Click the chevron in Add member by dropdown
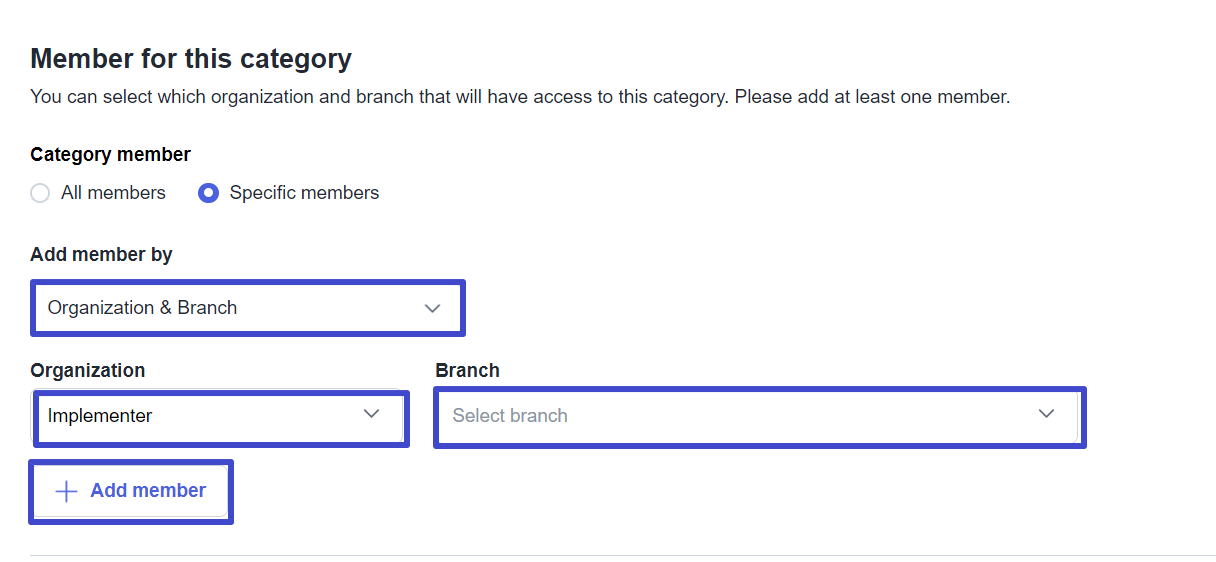 pyautogui.click(x=432, y=308)
